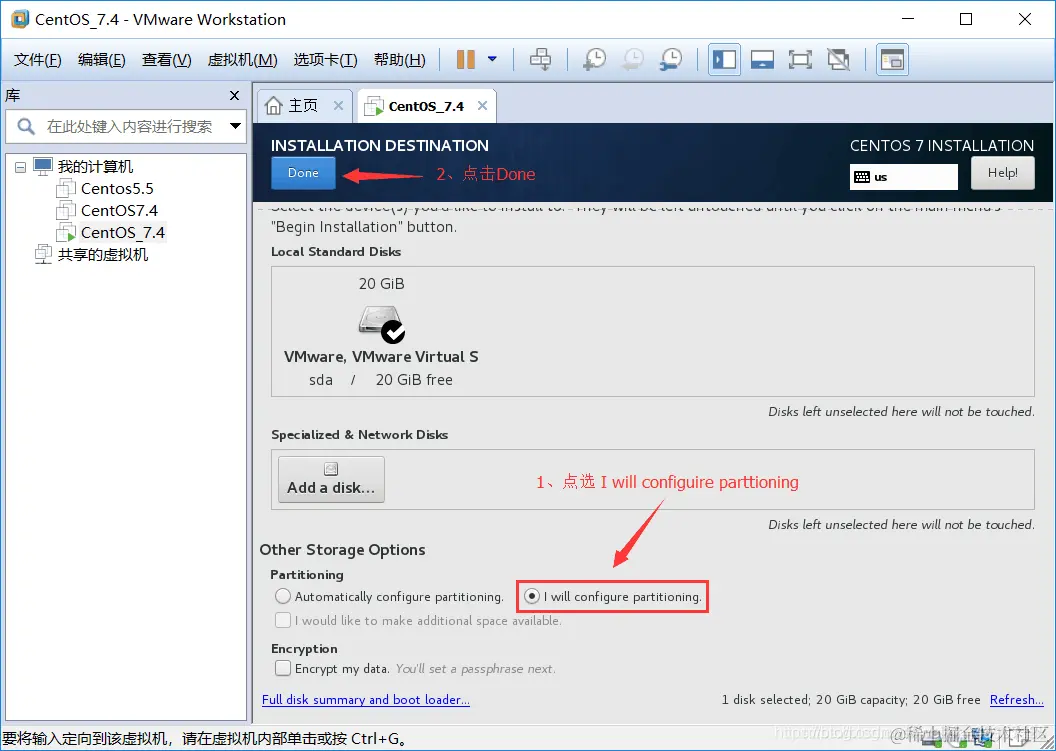Screen dimensions: 1056x751
Task: Click the us keyboard layout indicator
Action: click(x=903, y=177)
